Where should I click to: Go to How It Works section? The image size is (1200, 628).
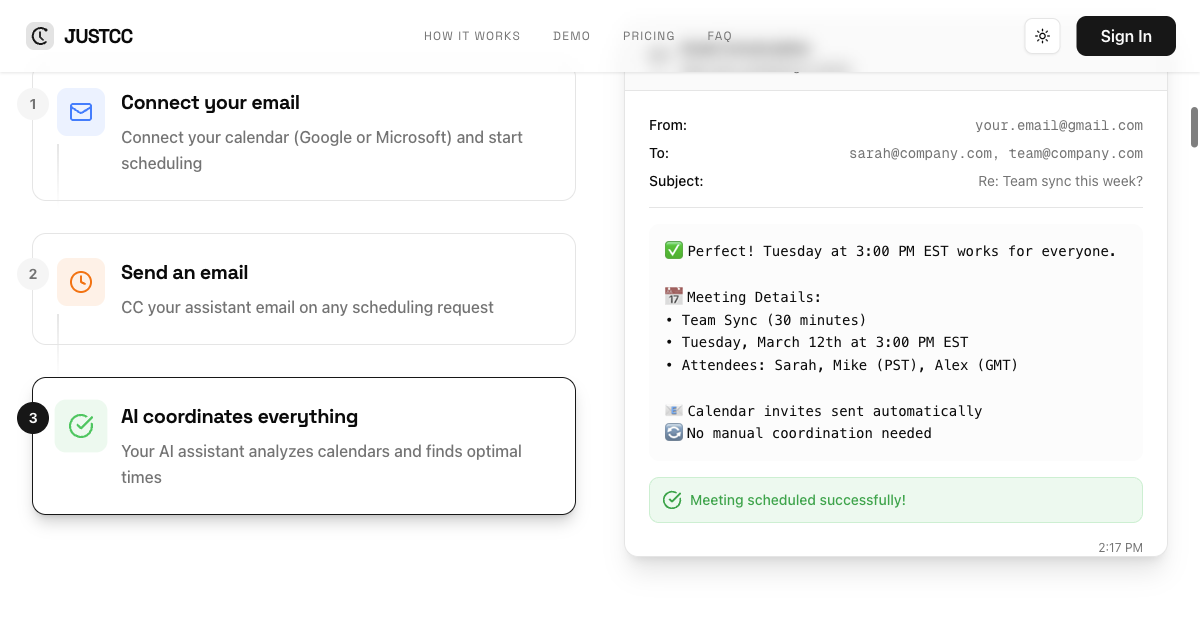[x=472, y=36]
